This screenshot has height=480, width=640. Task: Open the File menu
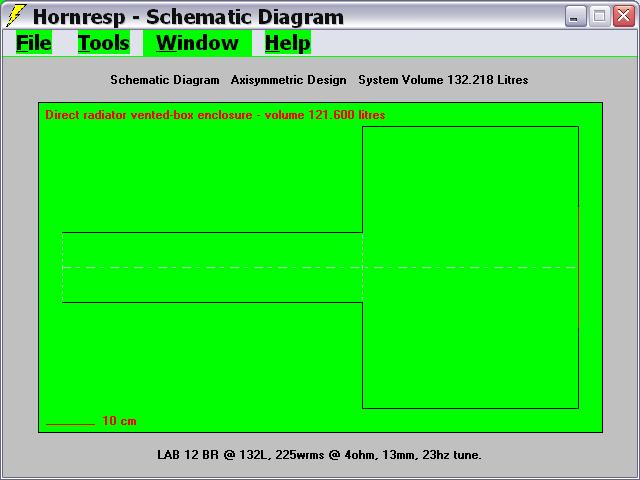[33, 43]
